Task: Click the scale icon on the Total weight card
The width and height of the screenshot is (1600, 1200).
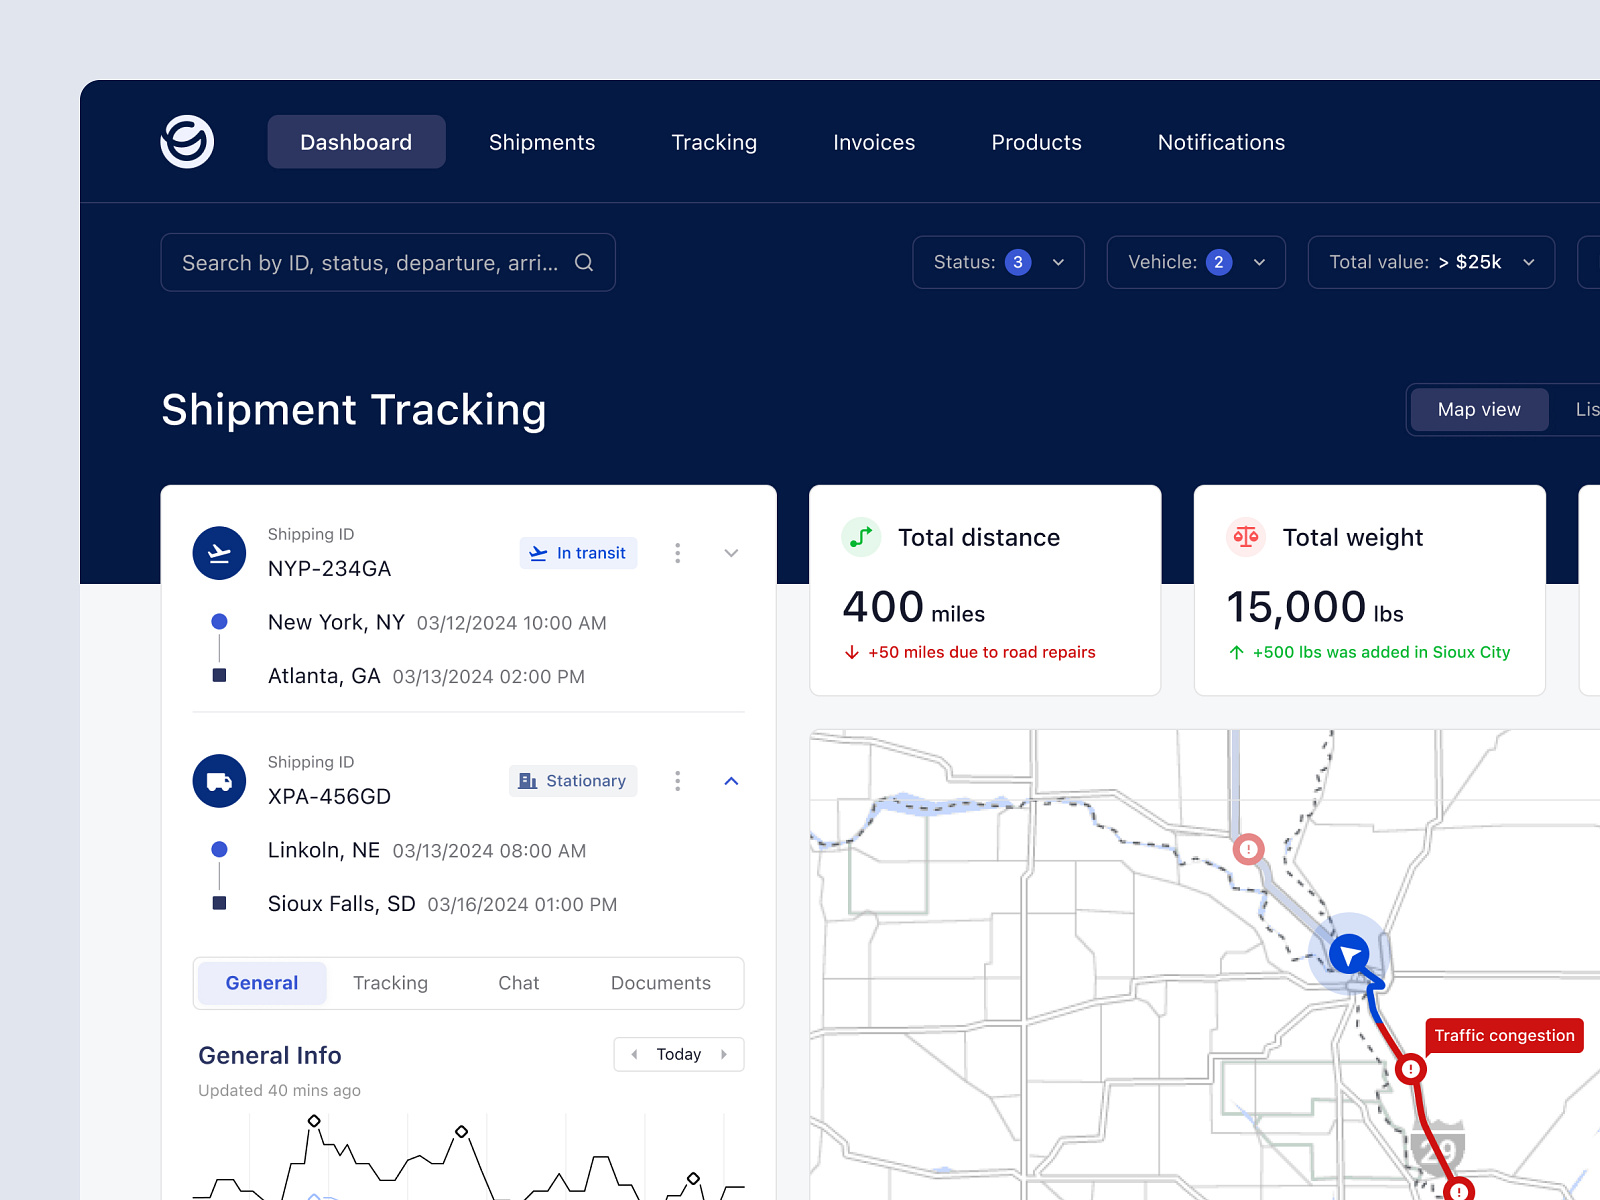Action: point(1245,537)
